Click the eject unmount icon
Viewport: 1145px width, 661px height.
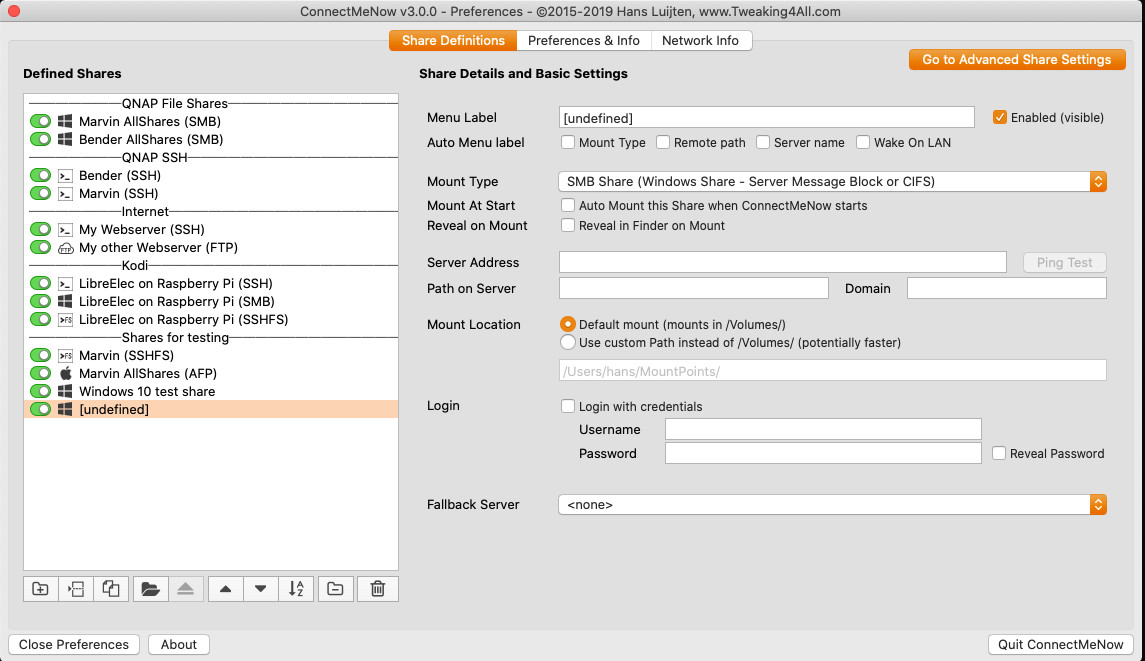coord(185,589)
